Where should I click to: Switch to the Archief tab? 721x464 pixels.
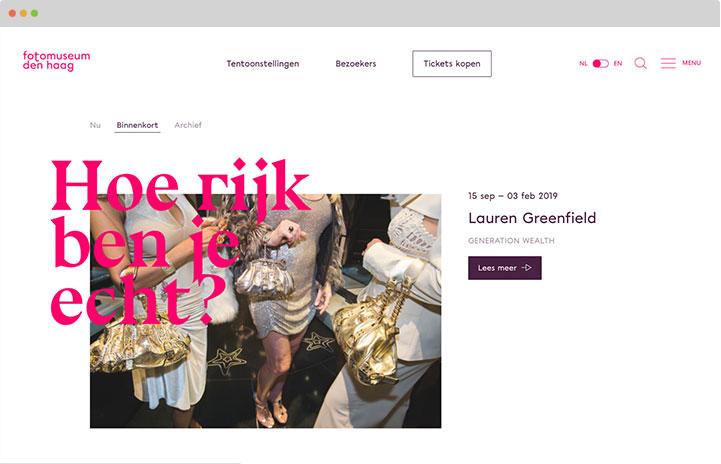click(188, 125)
